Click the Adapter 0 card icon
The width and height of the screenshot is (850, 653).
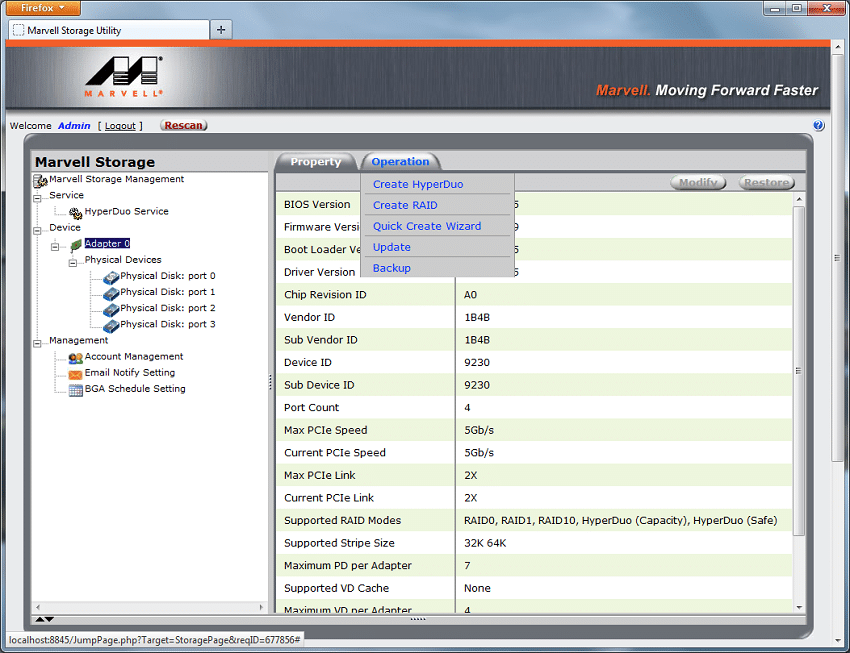76,245
